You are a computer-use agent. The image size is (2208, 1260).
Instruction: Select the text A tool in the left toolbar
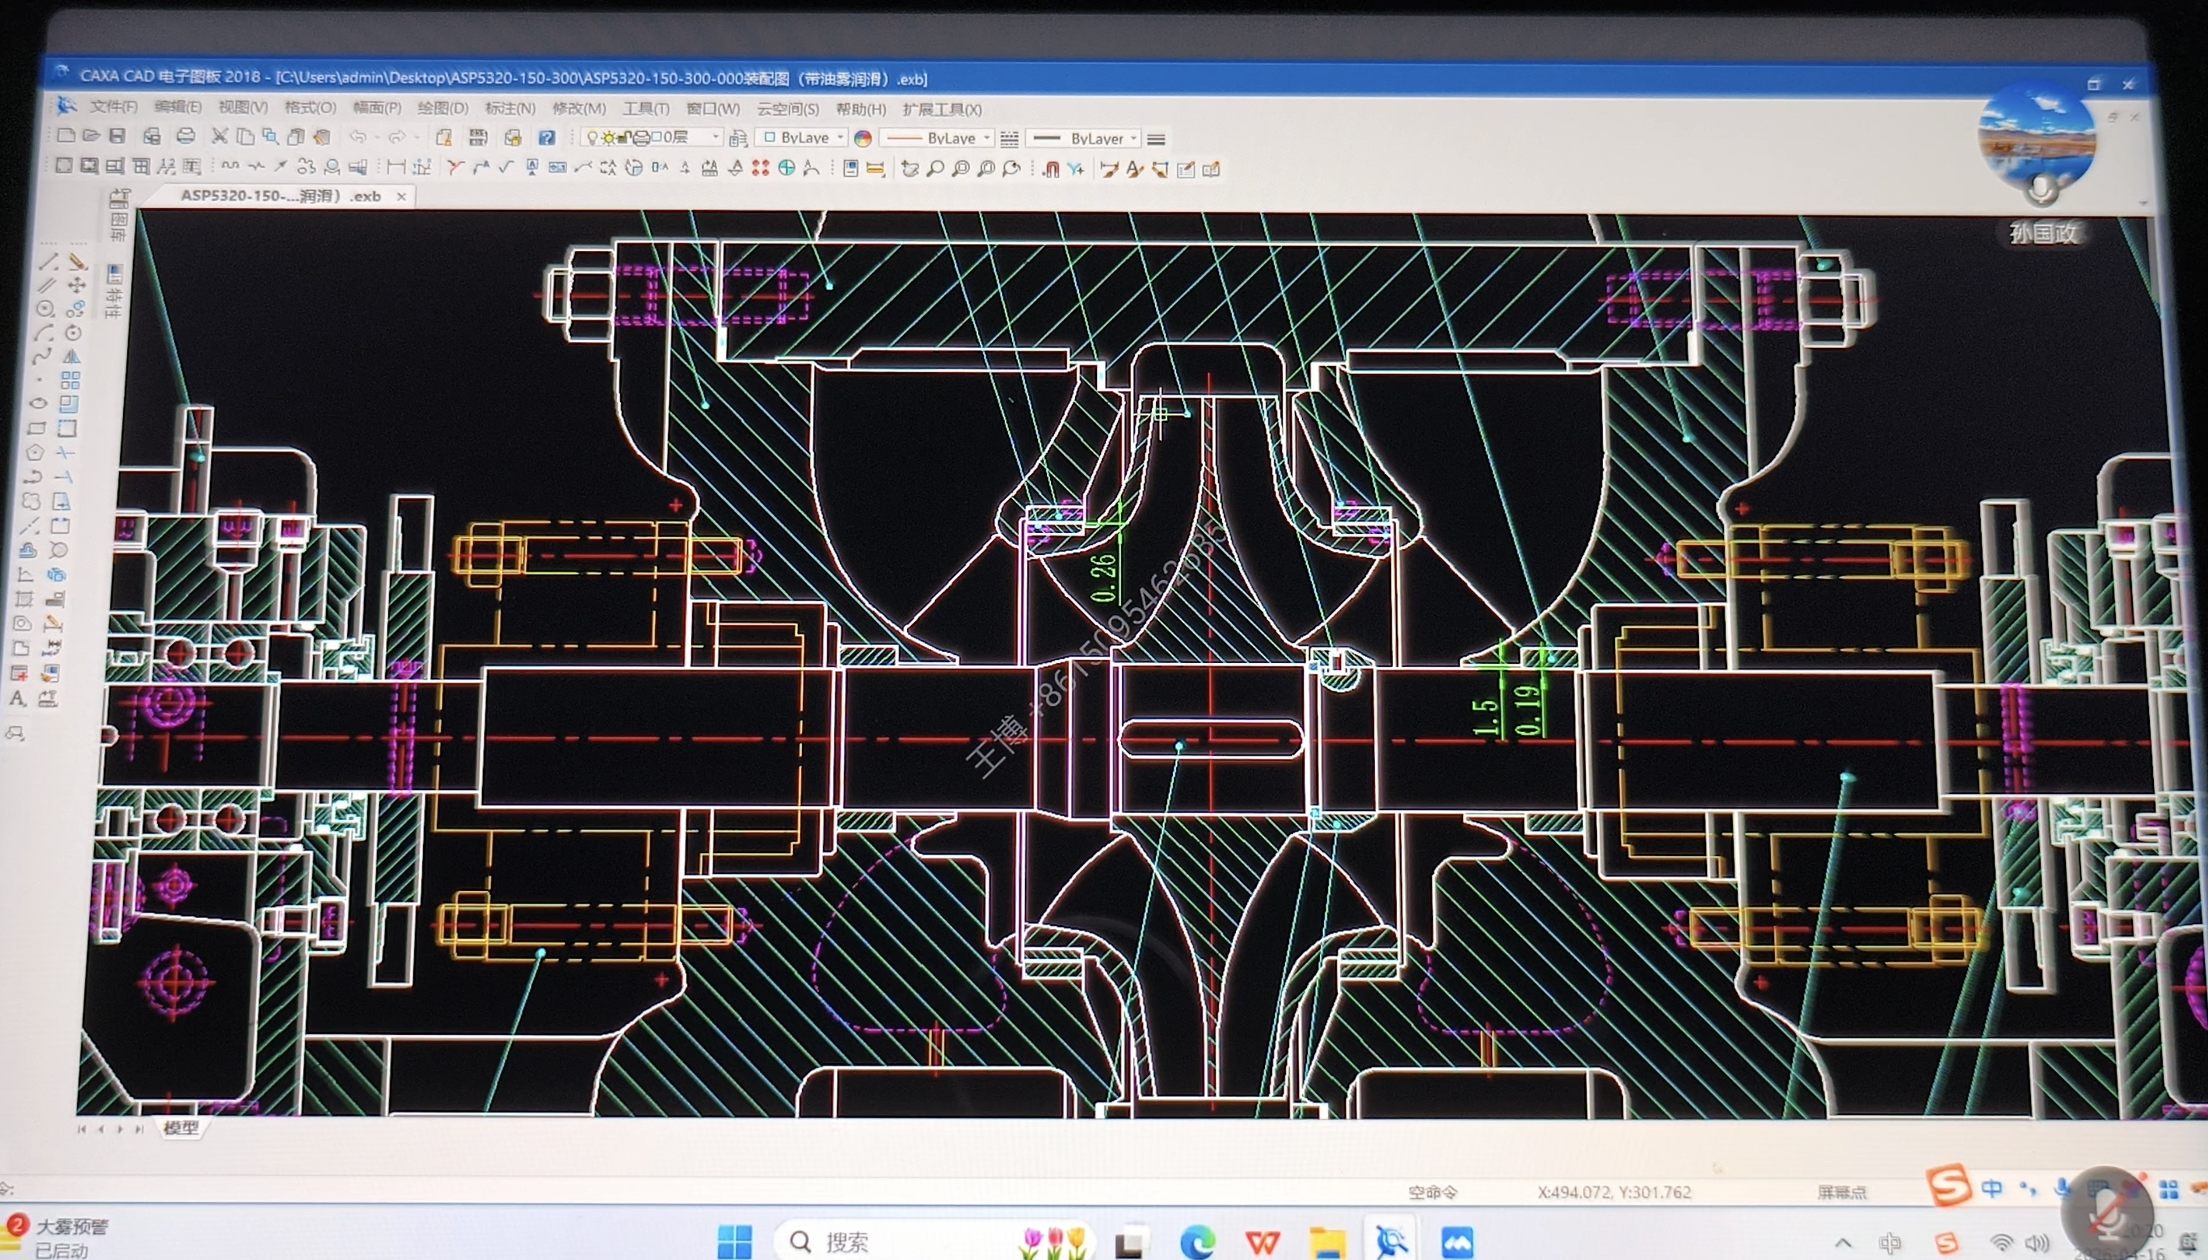tap(17, 699)
